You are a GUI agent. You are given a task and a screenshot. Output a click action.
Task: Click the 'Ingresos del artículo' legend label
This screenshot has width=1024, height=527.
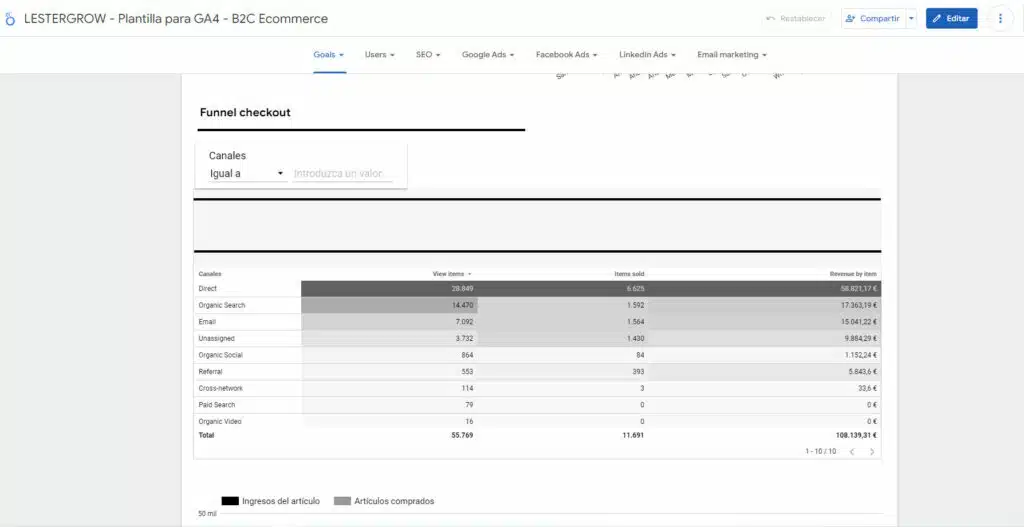point(281,502)
